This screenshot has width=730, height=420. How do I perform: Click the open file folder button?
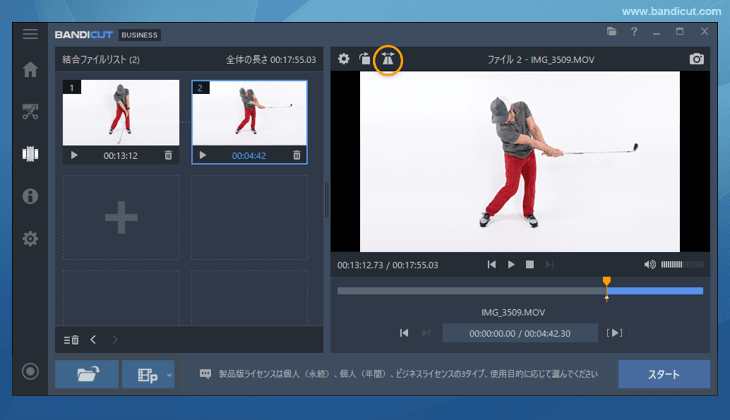(x=86, y=375)
